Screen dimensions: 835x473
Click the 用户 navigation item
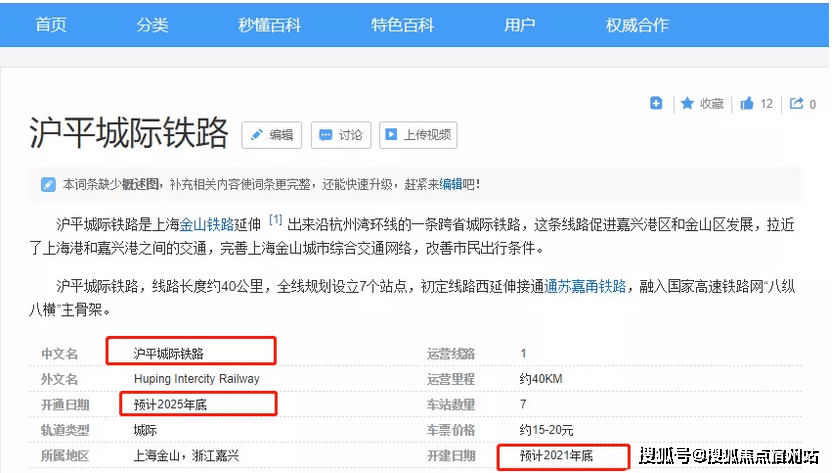click(519, 25)
